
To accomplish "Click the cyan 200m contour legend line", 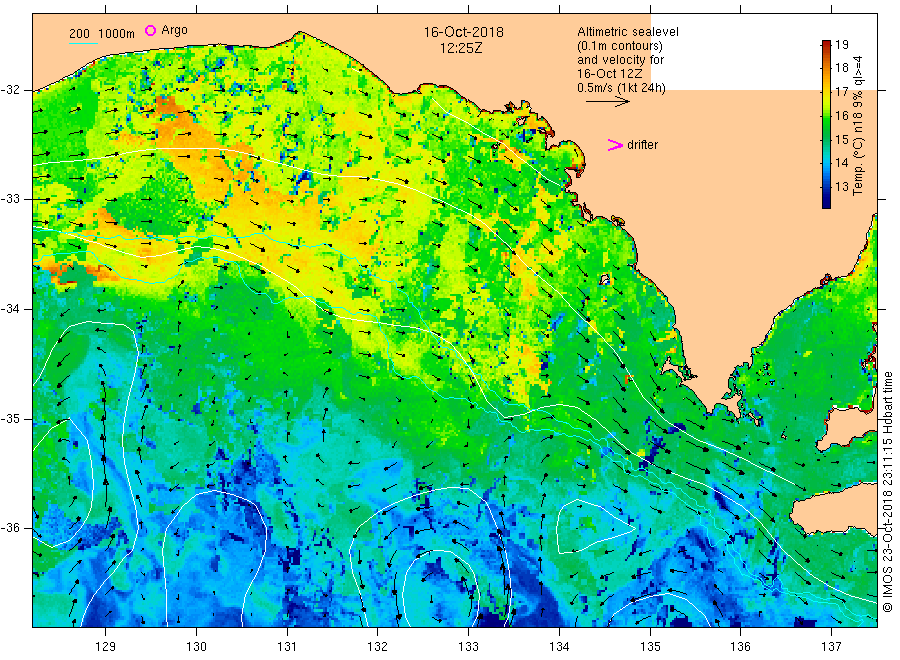I will (83, 43).
